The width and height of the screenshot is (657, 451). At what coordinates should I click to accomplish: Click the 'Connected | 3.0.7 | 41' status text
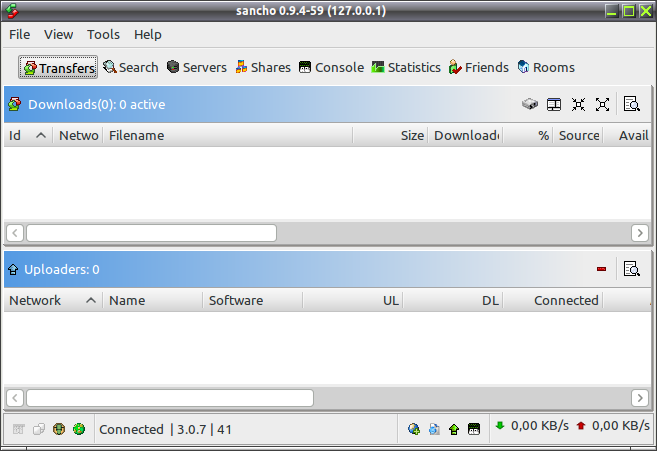tap(165, 429)
